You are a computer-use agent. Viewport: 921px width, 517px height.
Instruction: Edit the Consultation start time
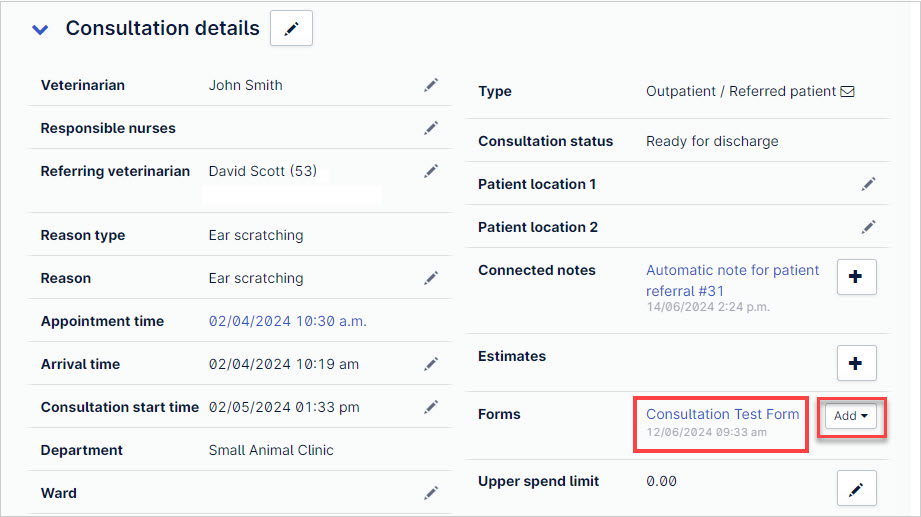pos(431,407)
